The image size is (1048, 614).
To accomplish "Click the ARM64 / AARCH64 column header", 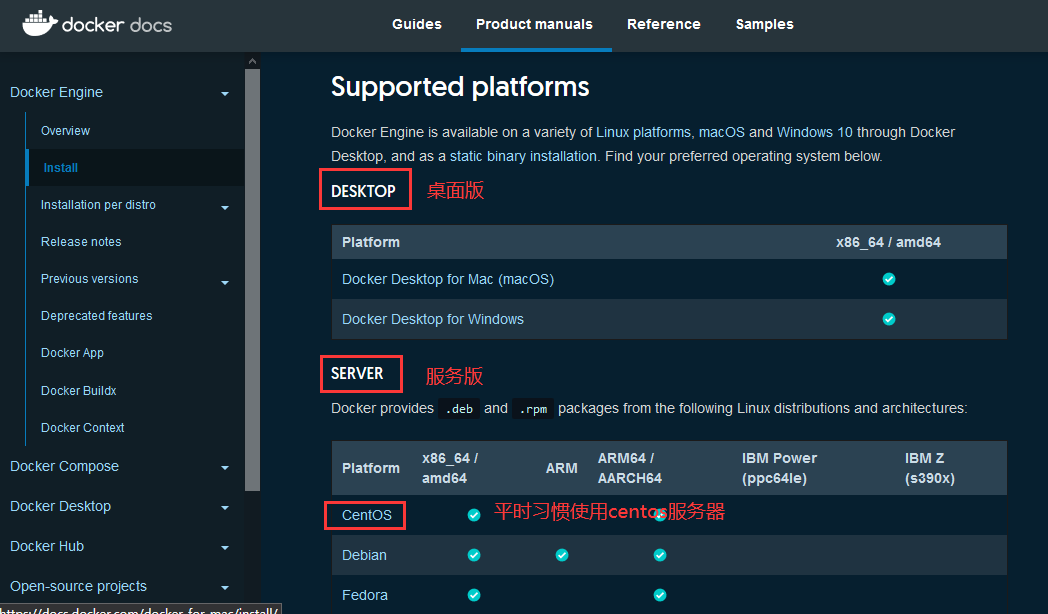I will 630,468.
